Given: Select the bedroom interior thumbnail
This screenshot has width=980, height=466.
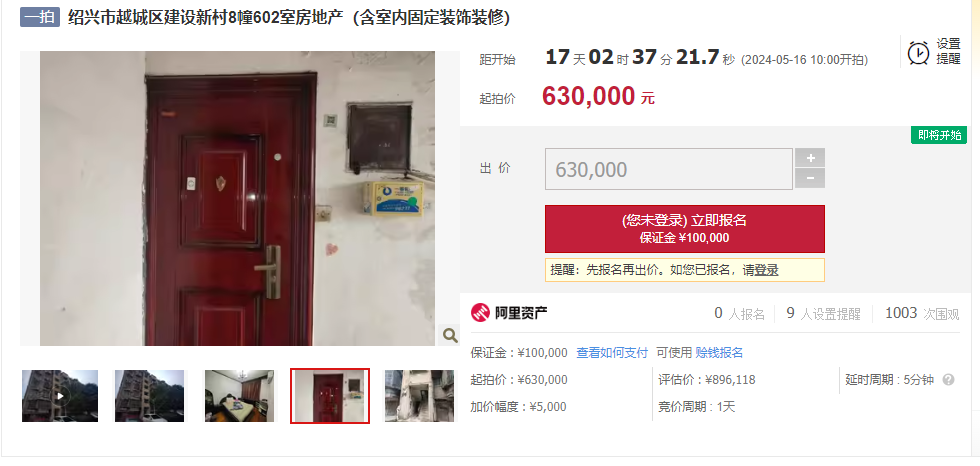Looking at the screenshot, I should [239, 395].
